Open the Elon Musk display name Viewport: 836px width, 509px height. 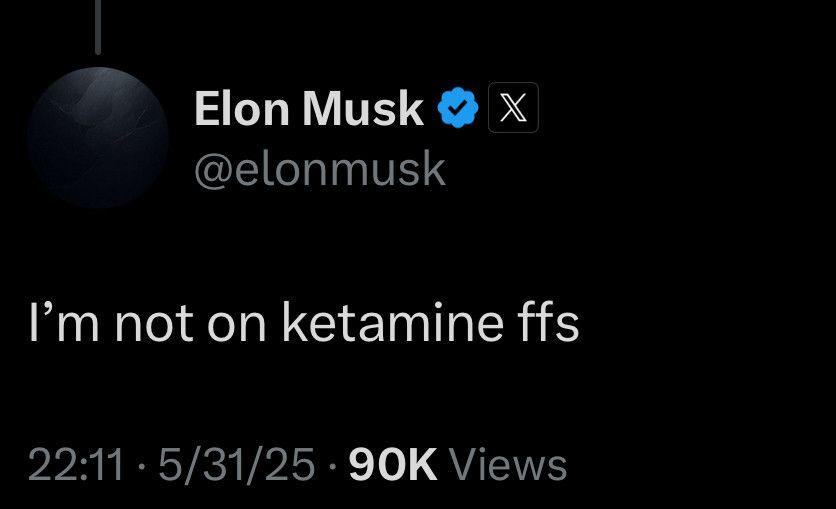pyautogui.click(x=309, y=108)
